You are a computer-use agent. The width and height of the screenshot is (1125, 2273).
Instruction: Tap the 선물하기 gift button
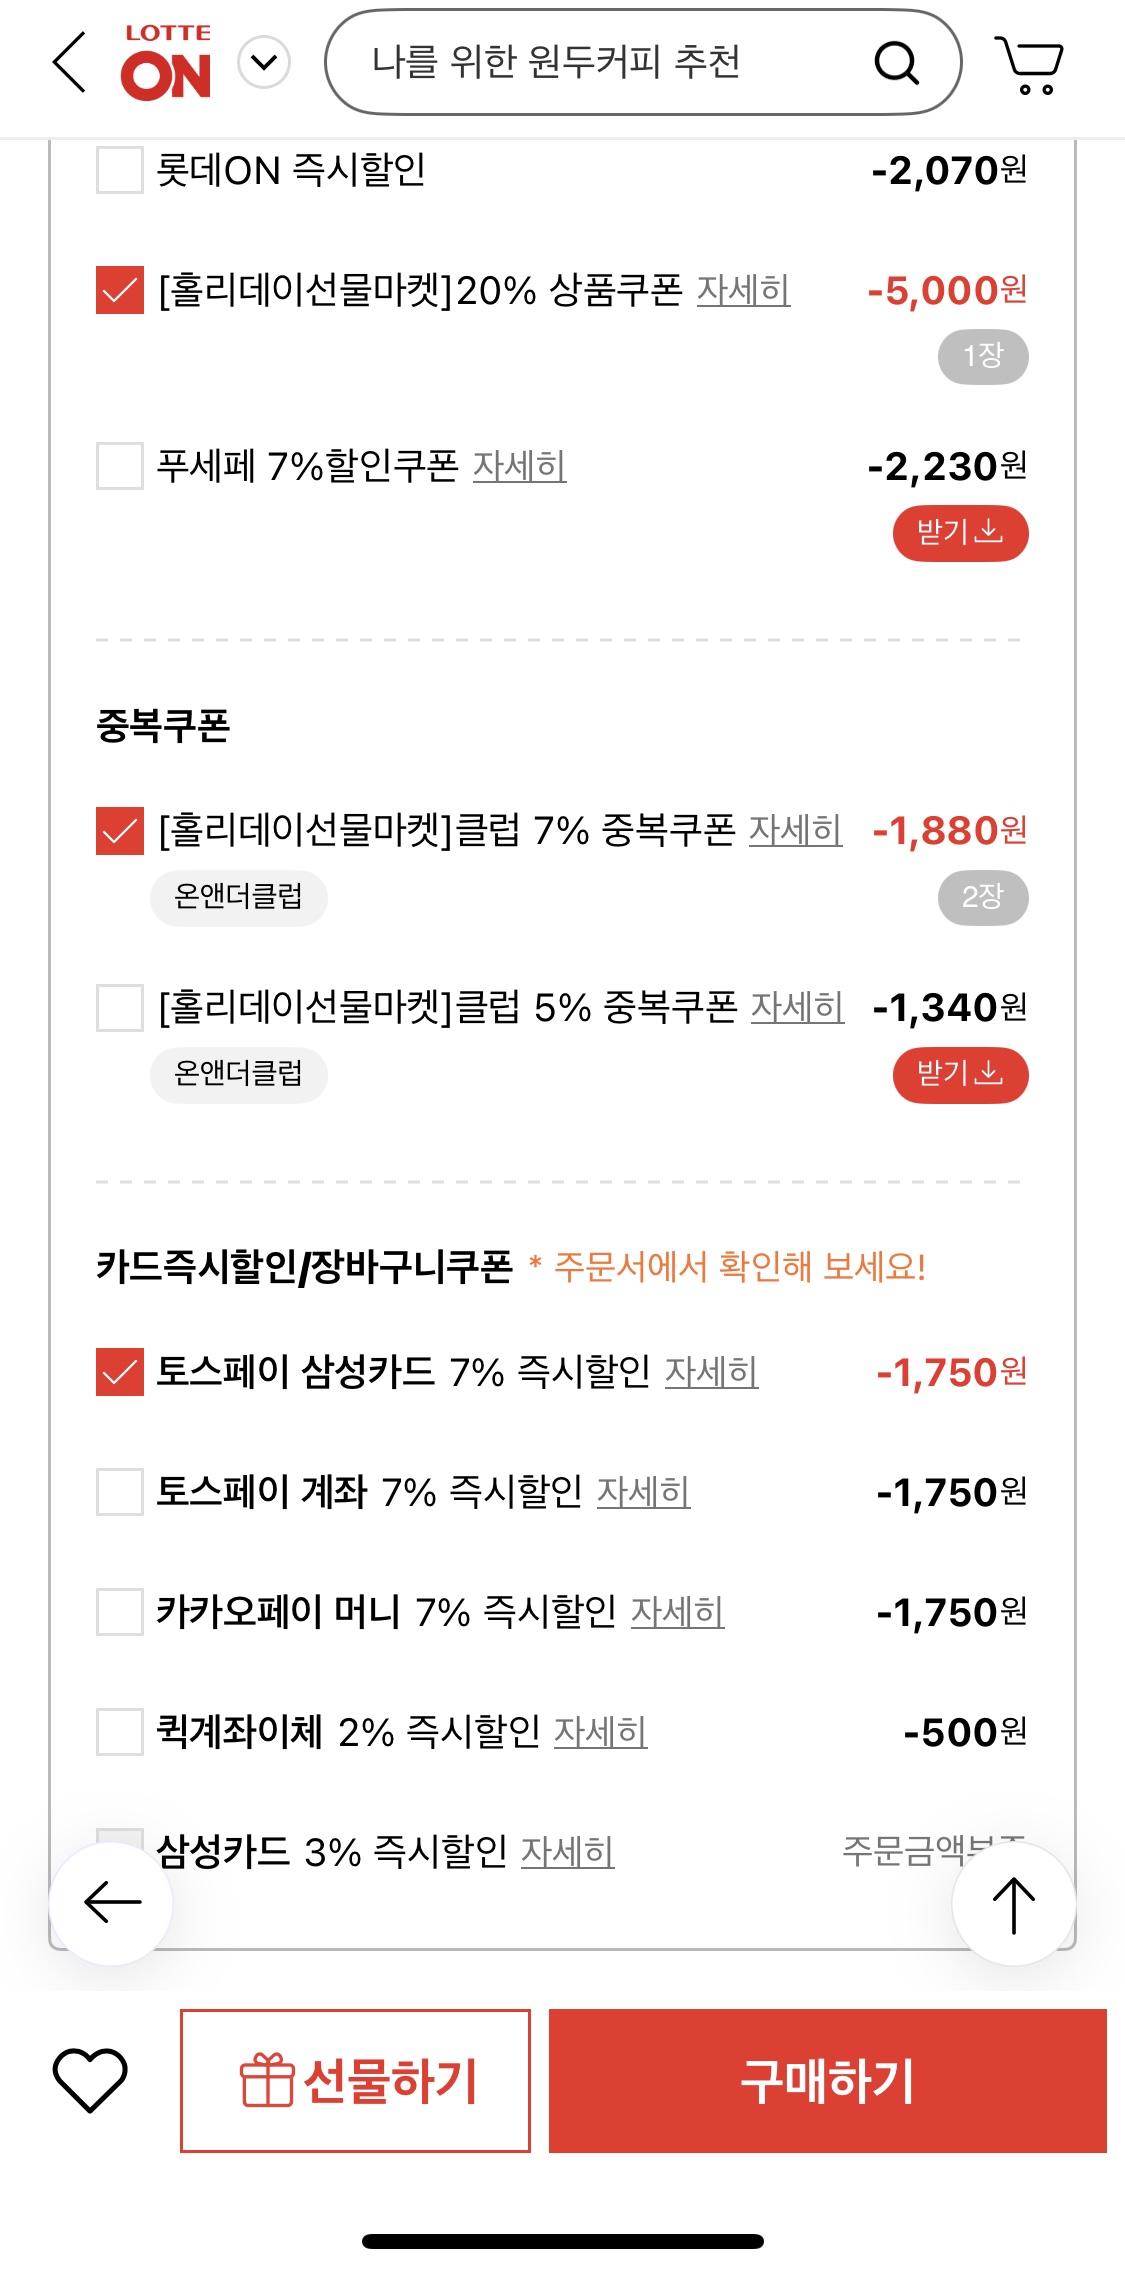pos(355,2081)
